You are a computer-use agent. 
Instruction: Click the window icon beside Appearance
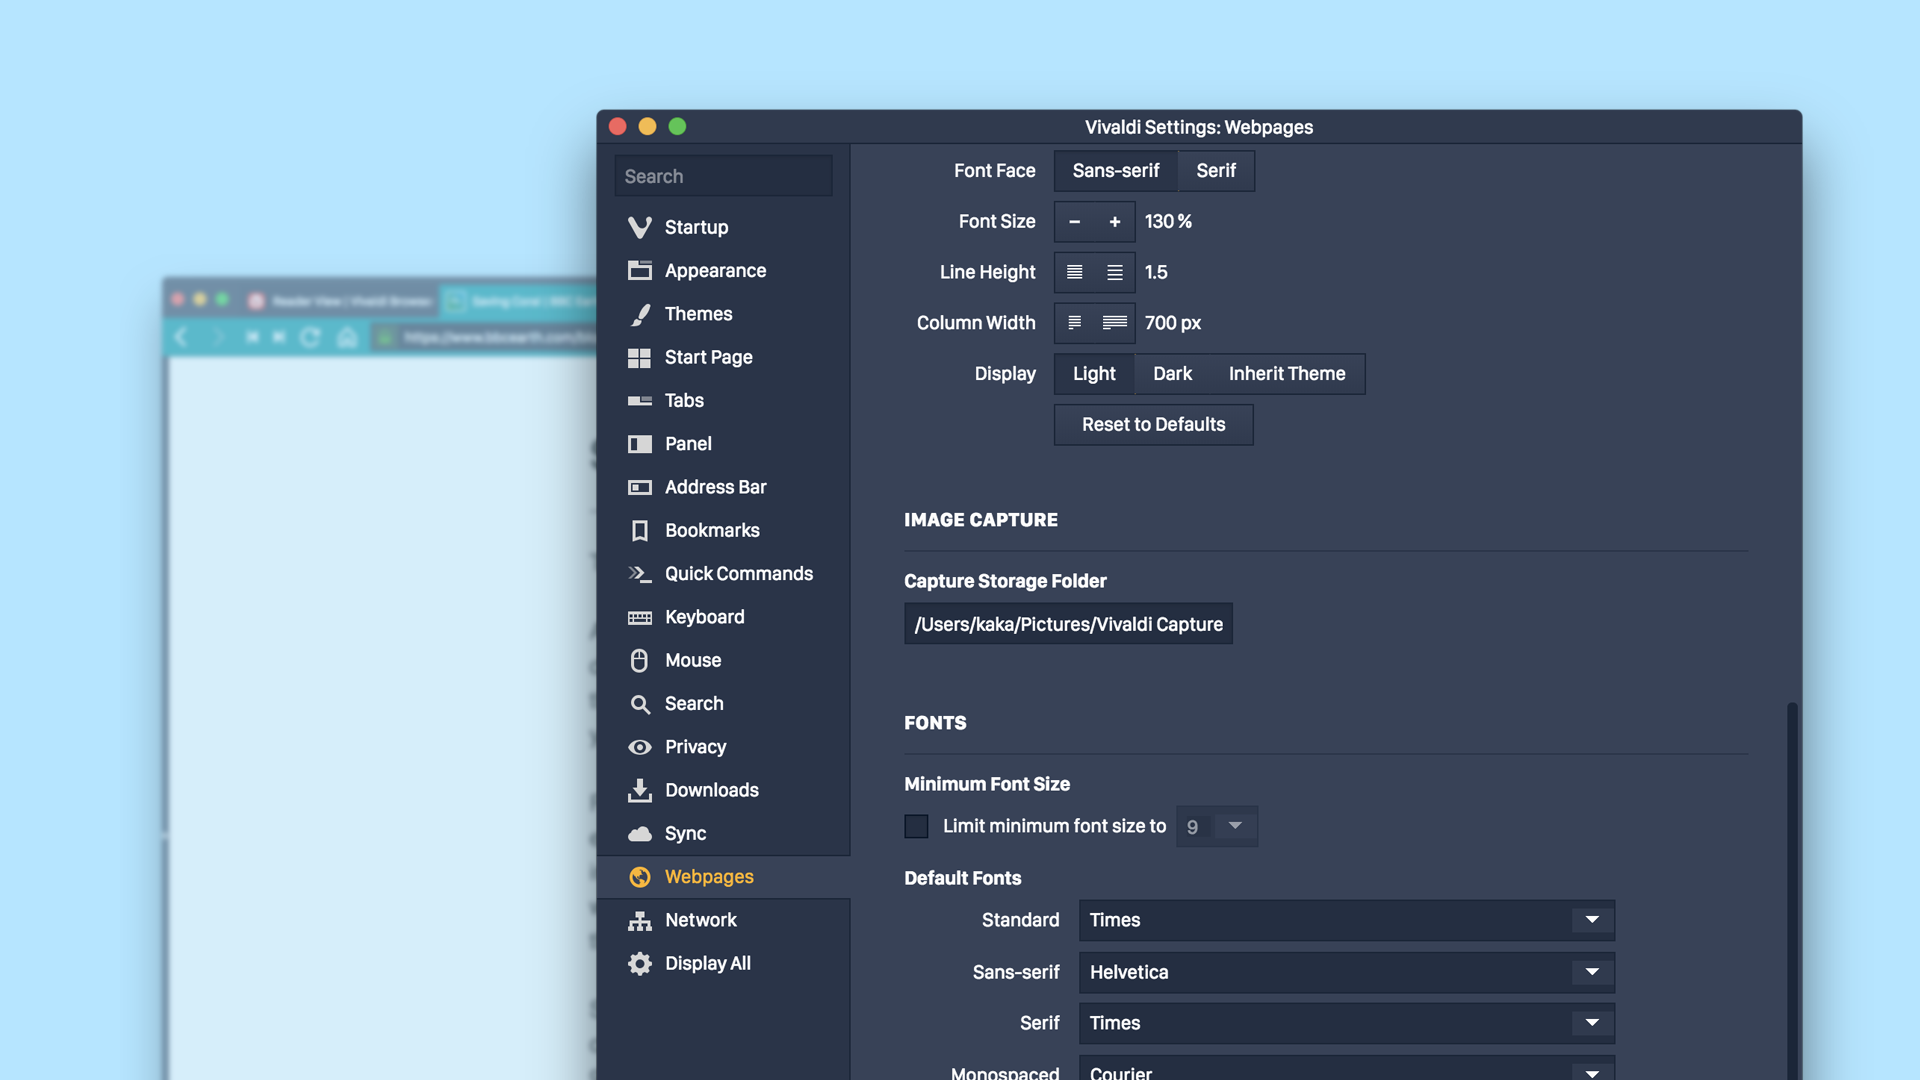[640, 271]
